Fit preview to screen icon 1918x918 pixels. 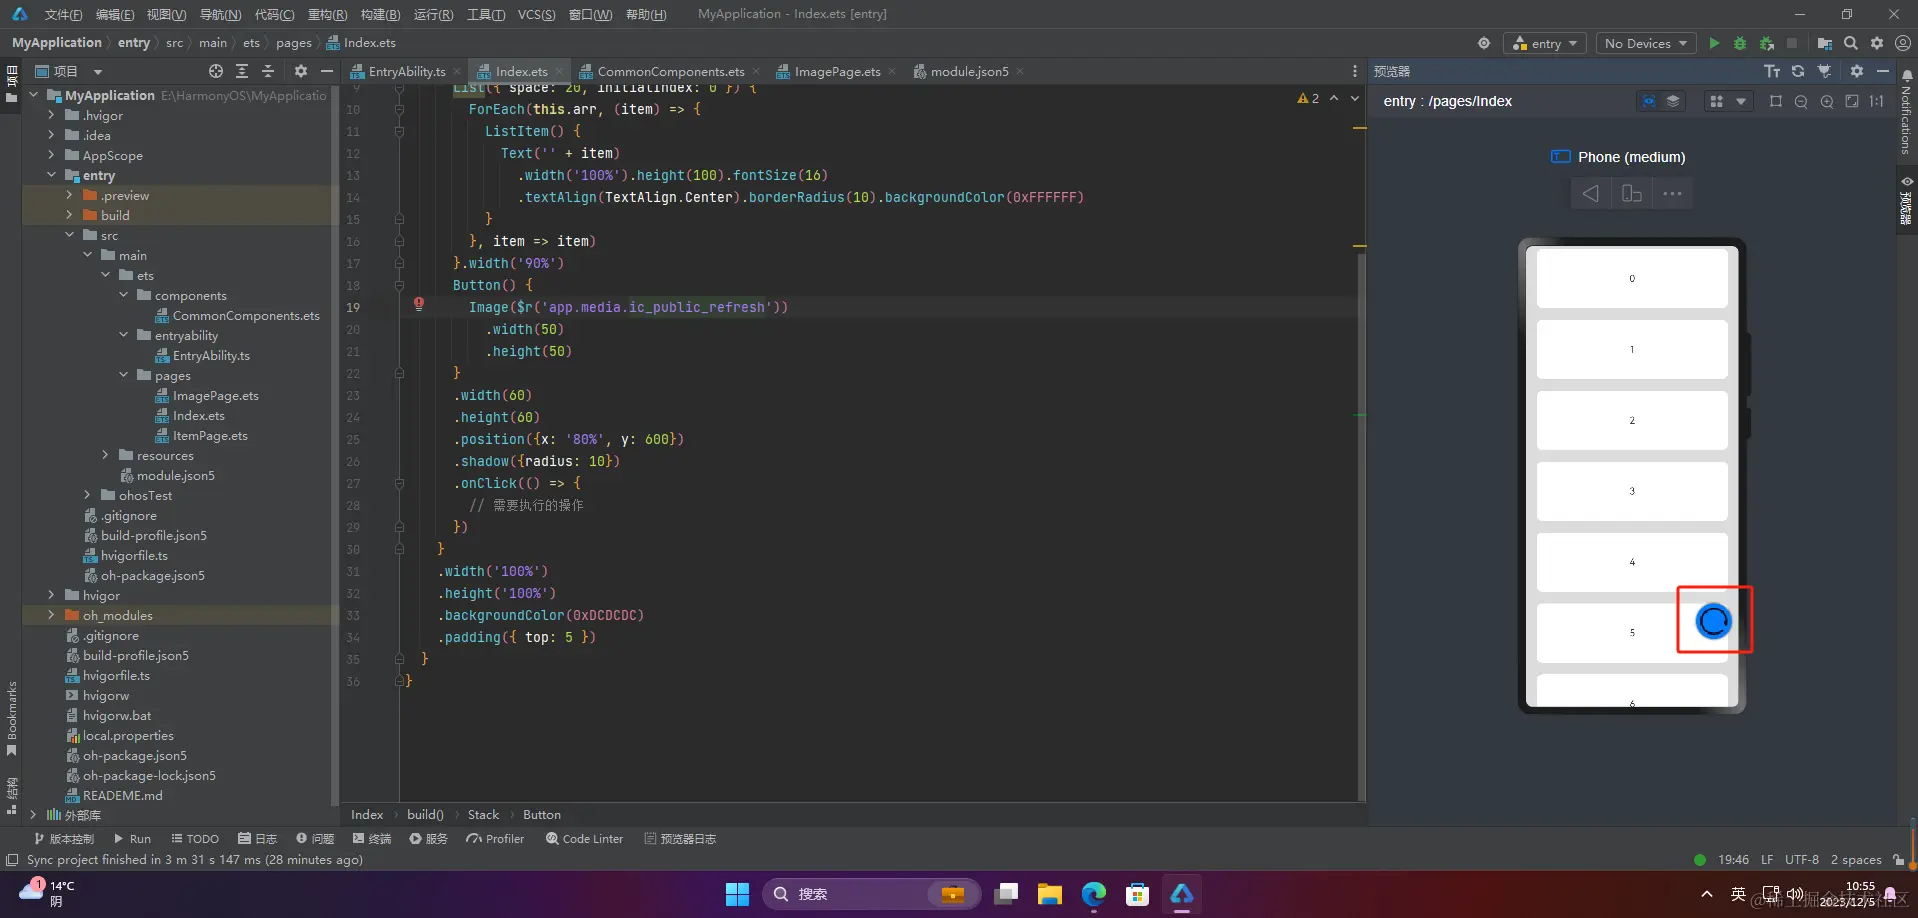click(x=1852, y=101)
